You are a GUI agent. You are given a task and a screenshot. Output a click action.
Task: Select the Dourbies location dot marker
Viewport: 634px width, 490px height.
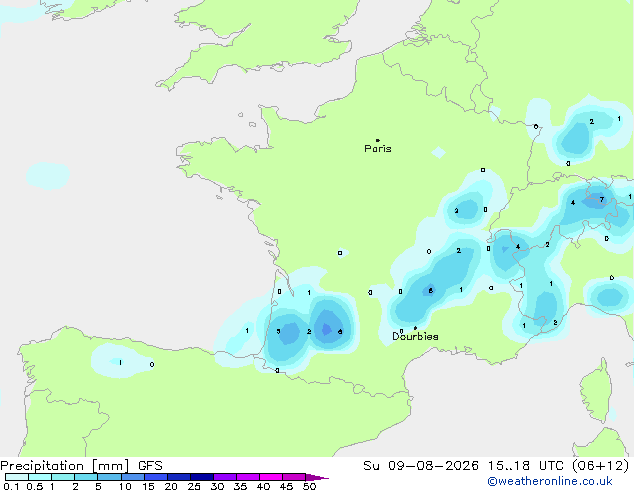(x=415, y=328)
